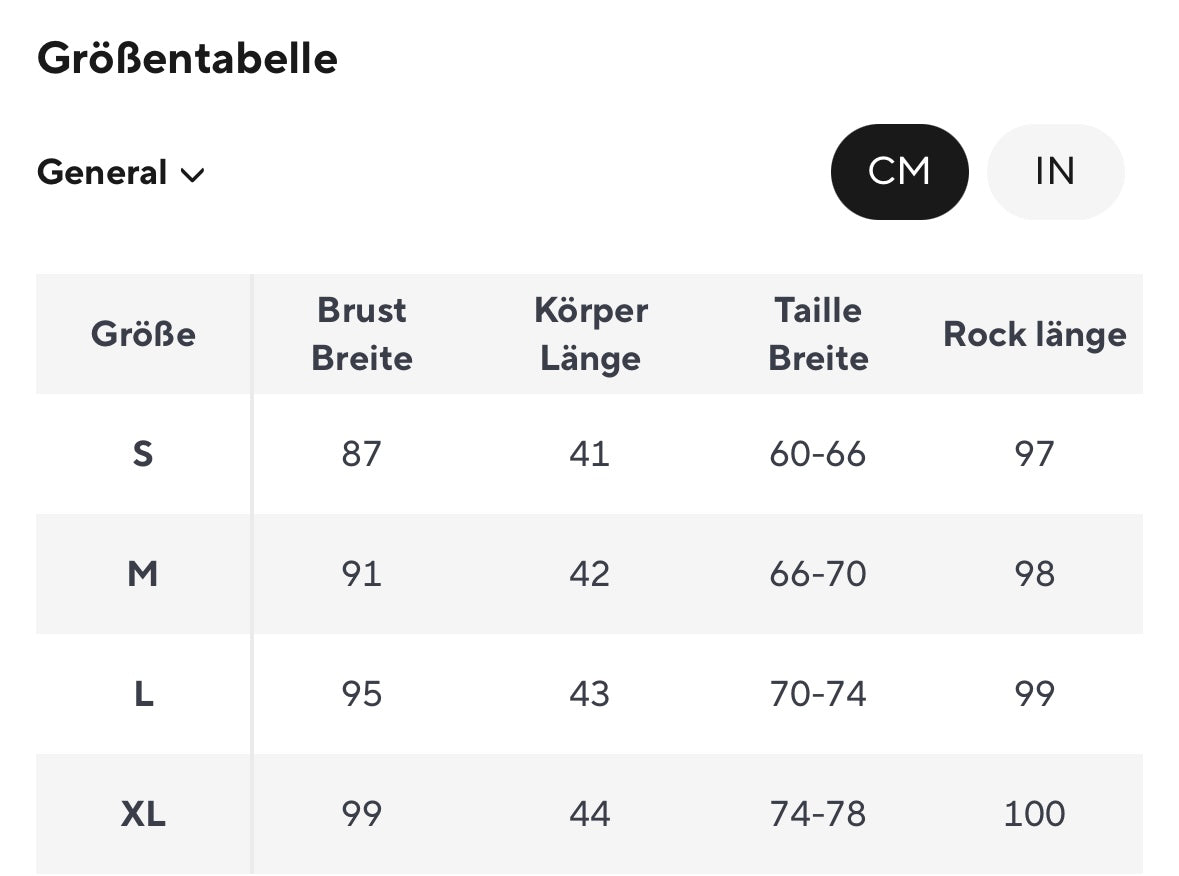The width and height of the screenshot is (1179, 876).
Task: Click the 74-78 waist value for XL
Action: click(x=818, y=814)
